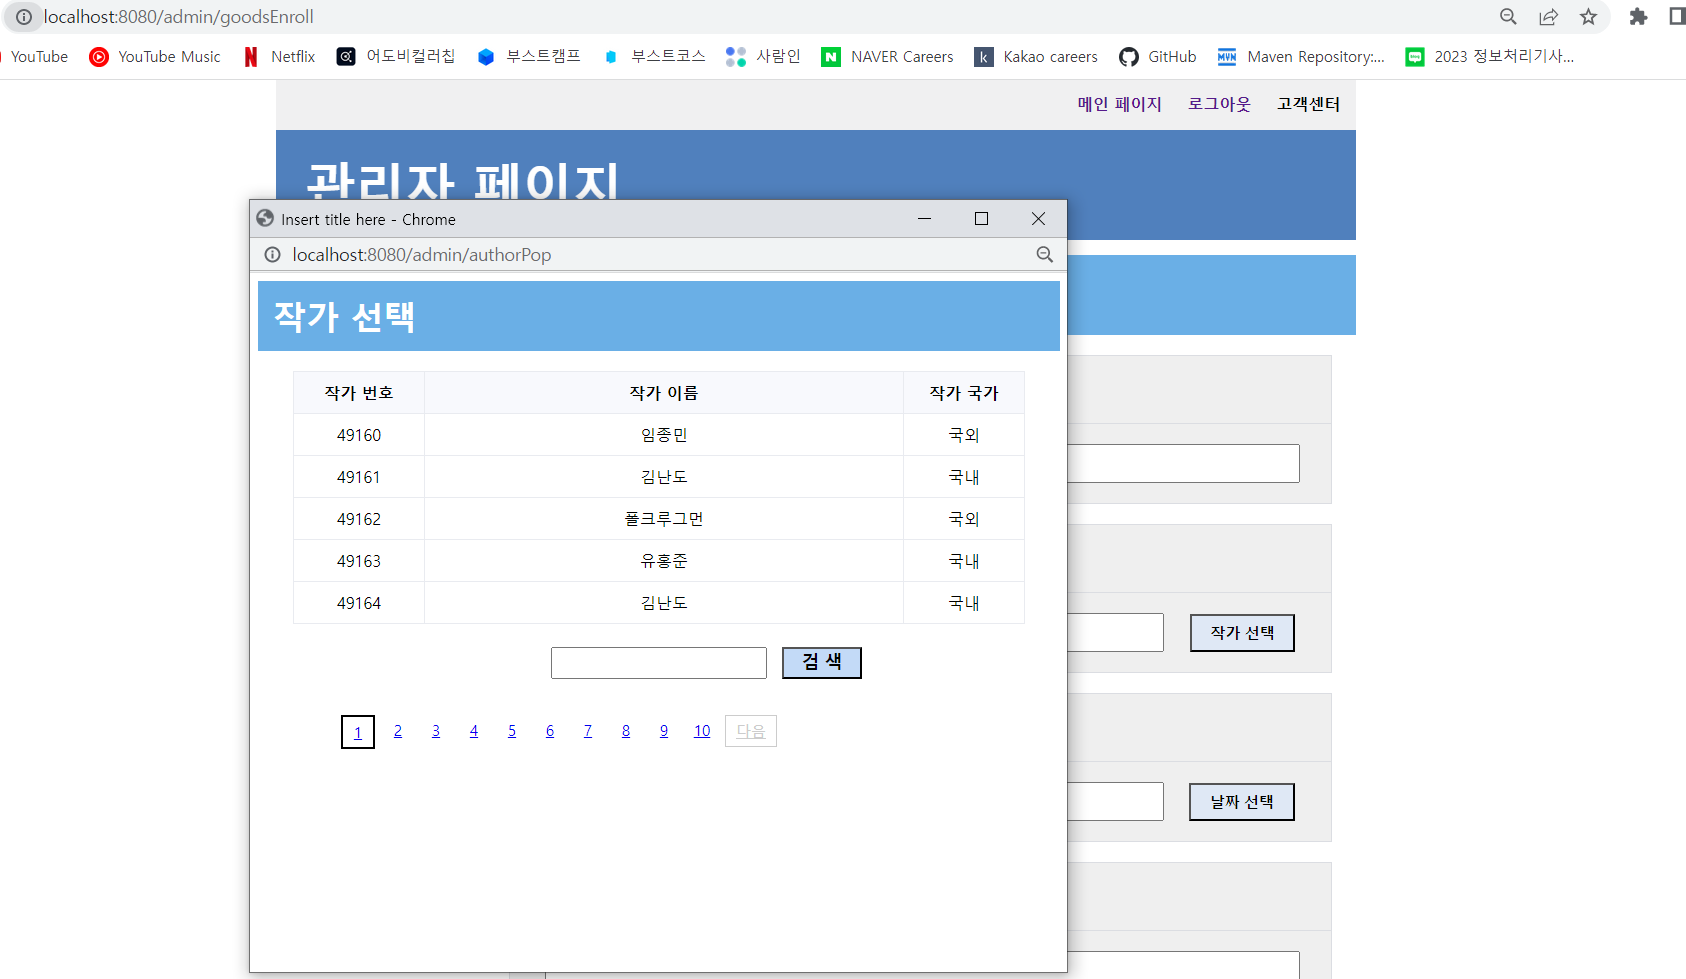Open the NAVER Careers bookmark
1686x979 pixels.
point(888,57)
